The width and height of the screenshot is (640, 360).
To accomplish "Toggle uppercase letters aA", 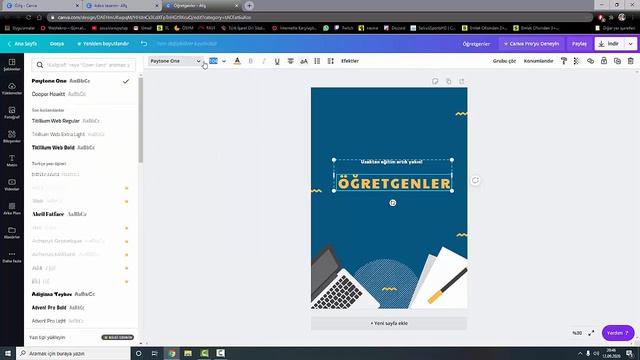I will 304,61.
